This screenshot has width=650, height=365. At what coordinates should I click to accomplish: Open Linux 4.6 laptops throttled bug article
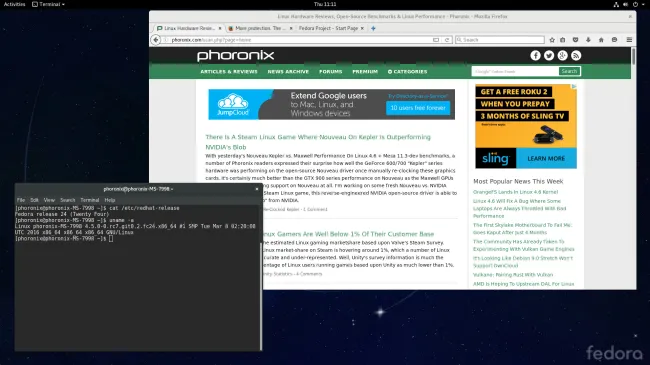[x=519, y=208]
